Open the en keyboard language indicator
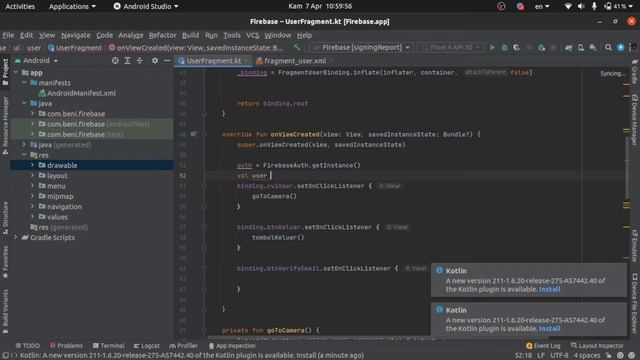Screen dimensions: 640x360 [x=542, y=6]
